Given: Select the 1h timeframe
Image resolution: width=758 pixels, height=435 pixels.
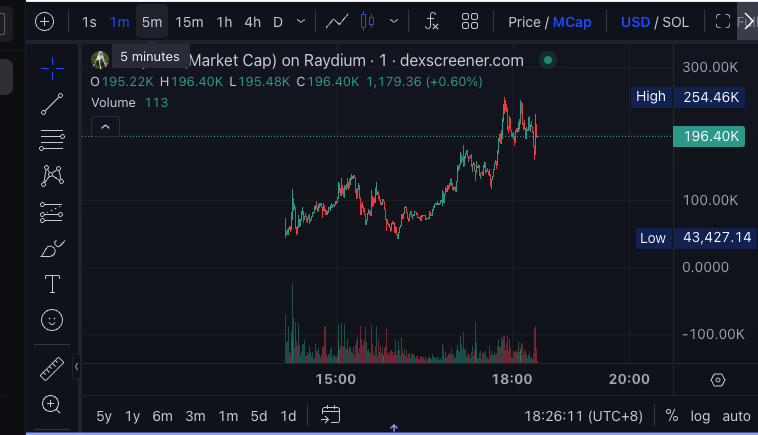Looking at the screenshot, I should click(224, 22).
